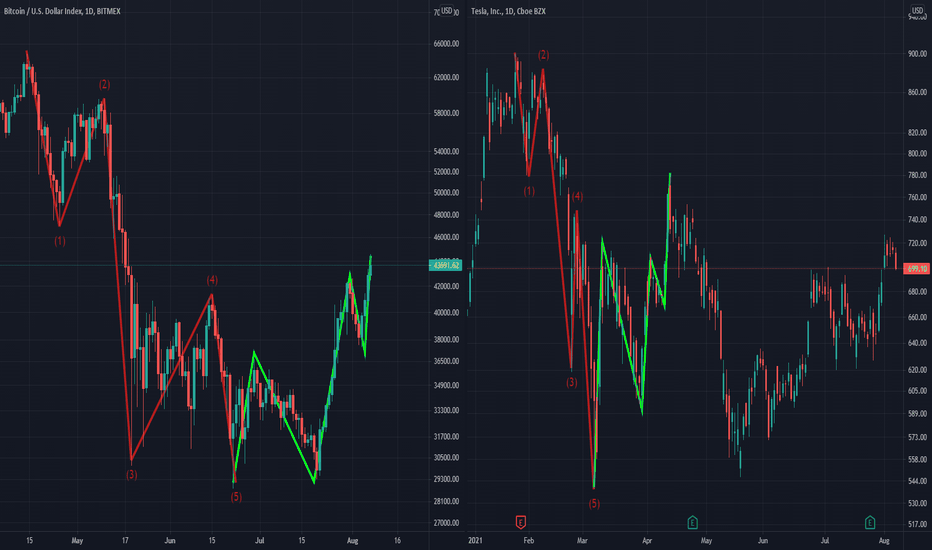Select wave label (2) on Bitcoin chart
The image size is (932, 550).
[104, 84]
